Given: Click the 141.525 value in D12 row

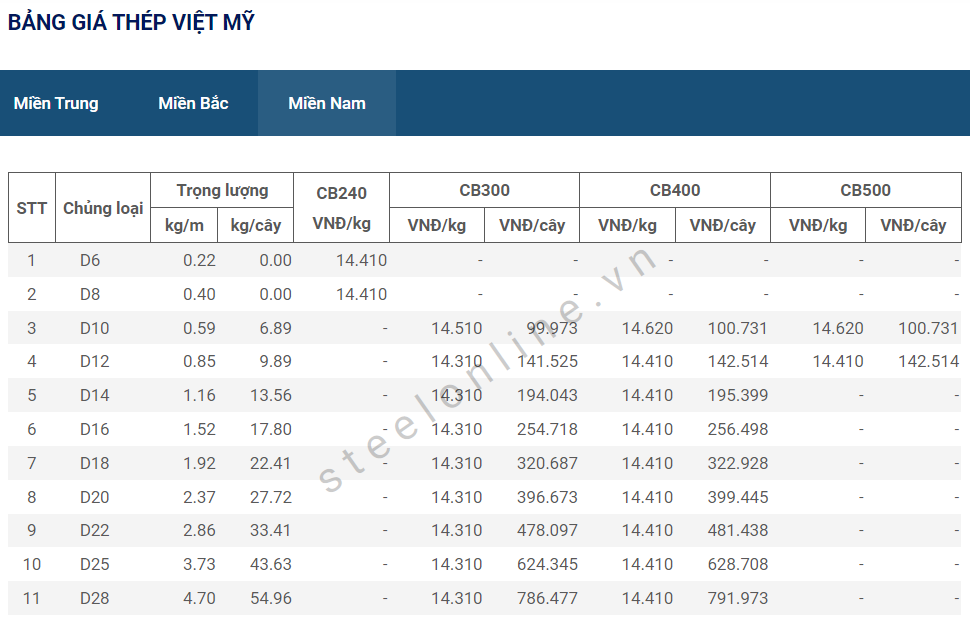Looking at the screenshot, I should pyautogui.click(x=547, y=361).
